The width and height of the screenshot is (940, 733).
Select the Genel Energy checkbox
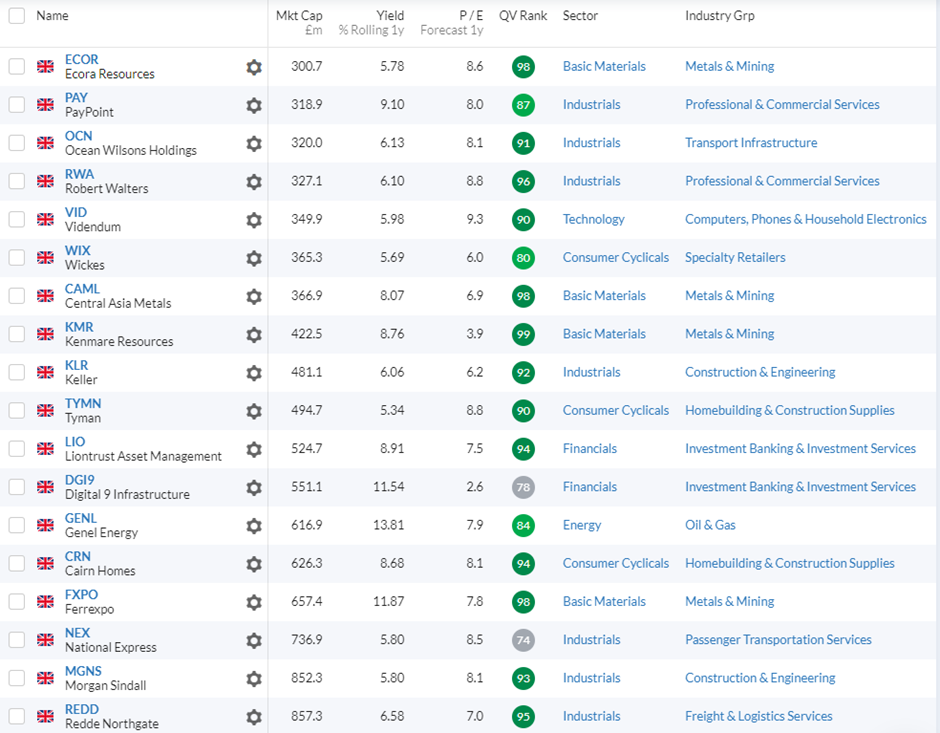click(x=17, y=525)
